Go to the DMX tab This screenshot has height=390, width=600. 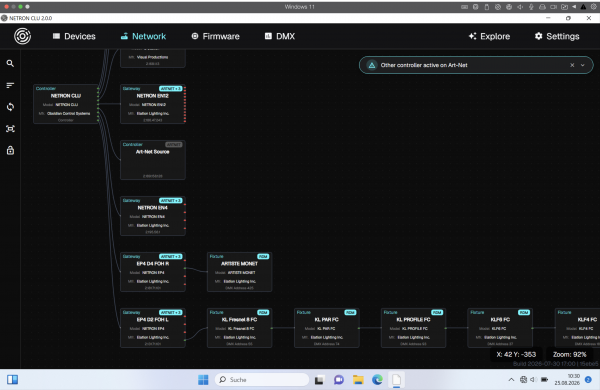click(280, 36)
